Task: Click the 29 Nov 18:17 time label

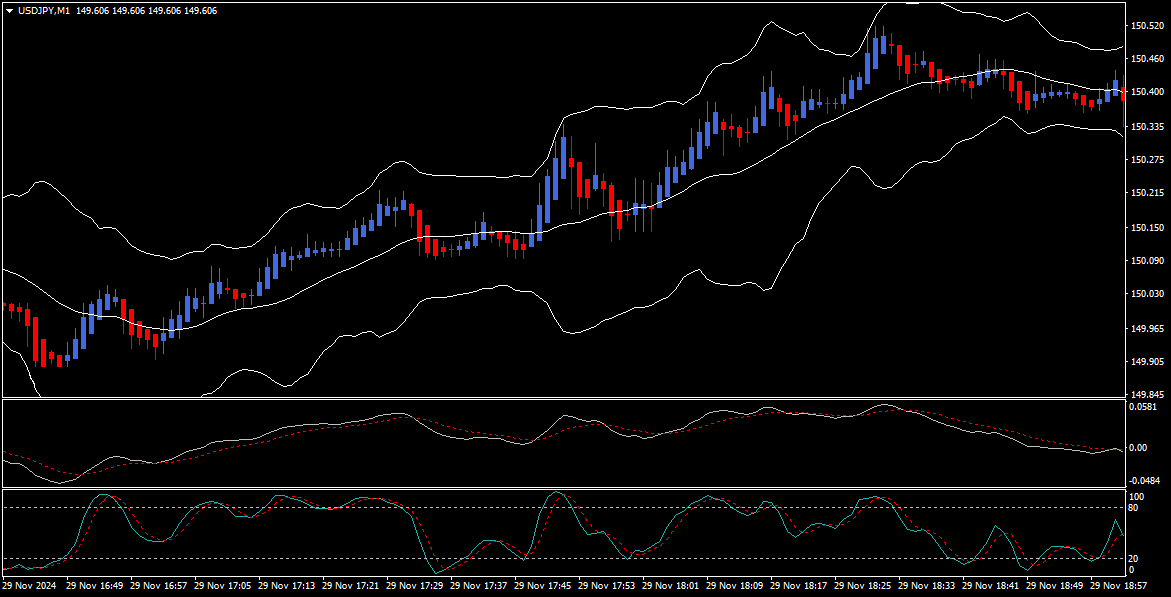Action: [x=800, y=586]
